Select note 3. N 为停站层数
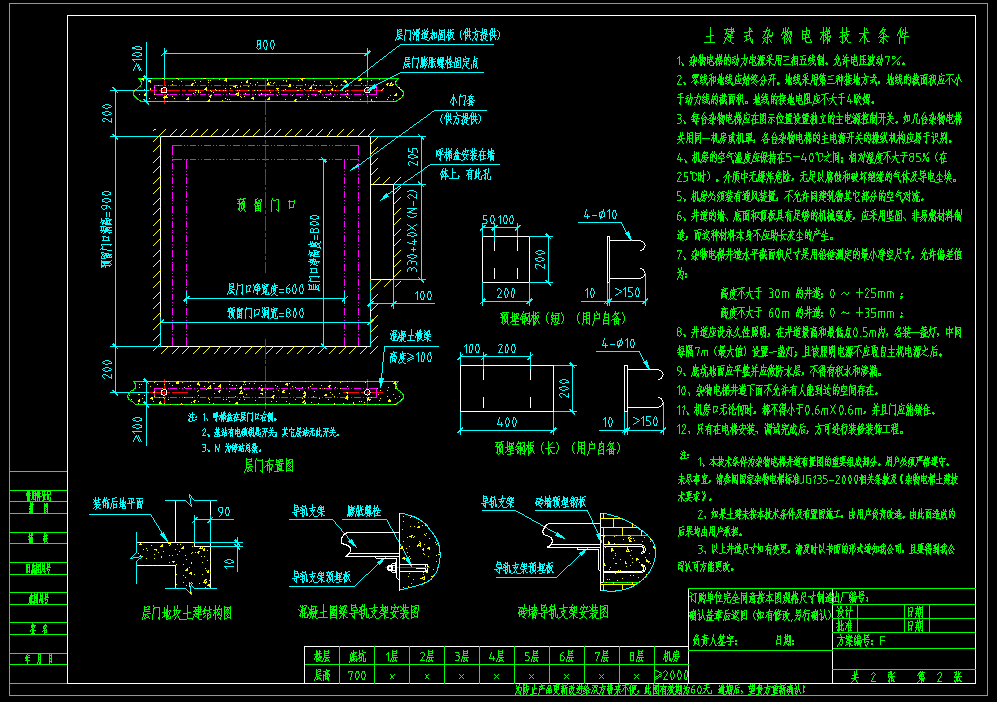Image resolution: width=997 pixels, height=702 pixels. click(231, 448)
